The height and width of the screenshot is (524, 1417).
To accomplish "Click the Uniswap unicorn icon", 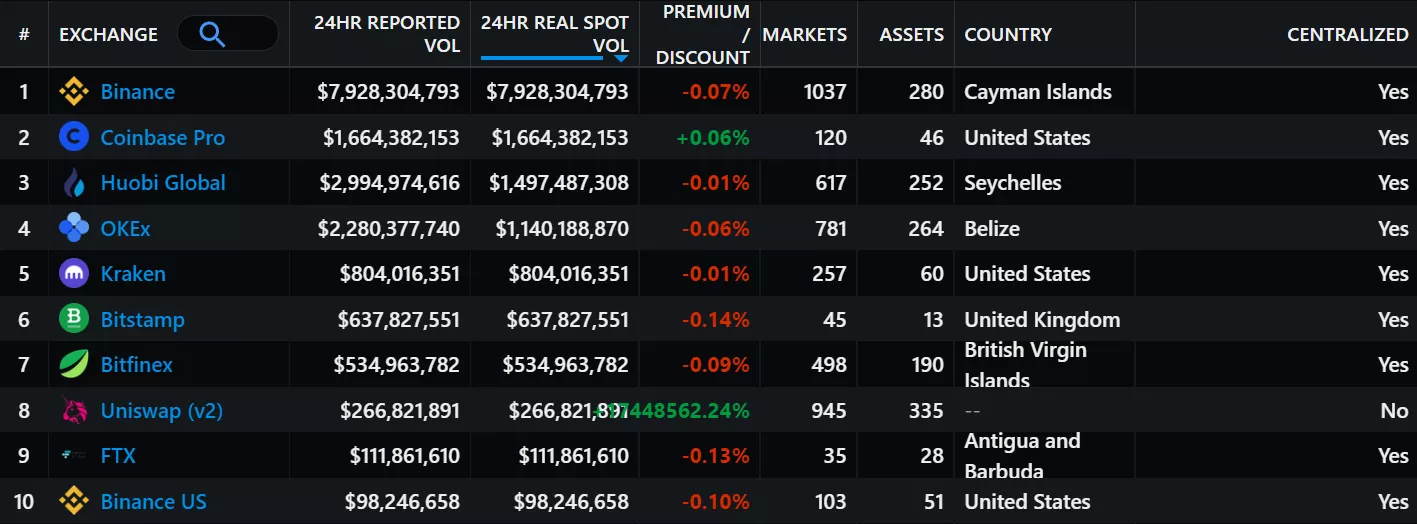I will point(74,410).
